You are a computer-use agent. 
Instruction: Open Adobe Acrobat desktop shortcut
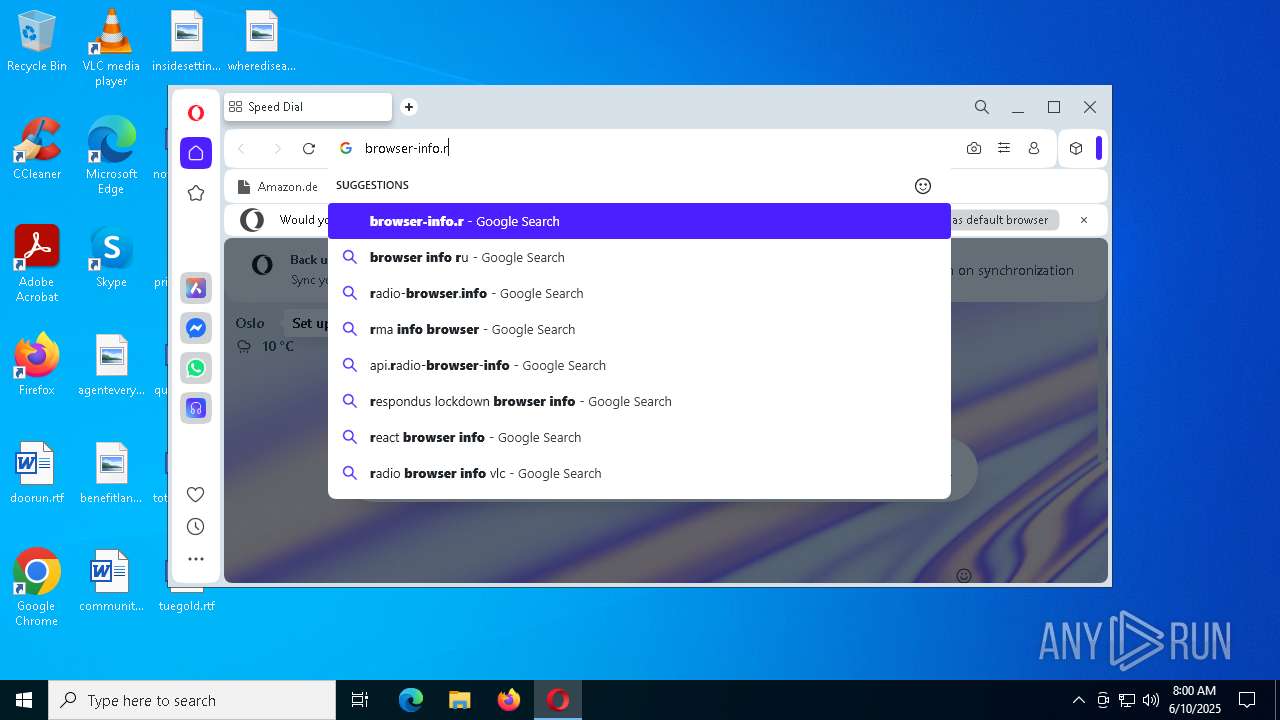tap(37, 264)
